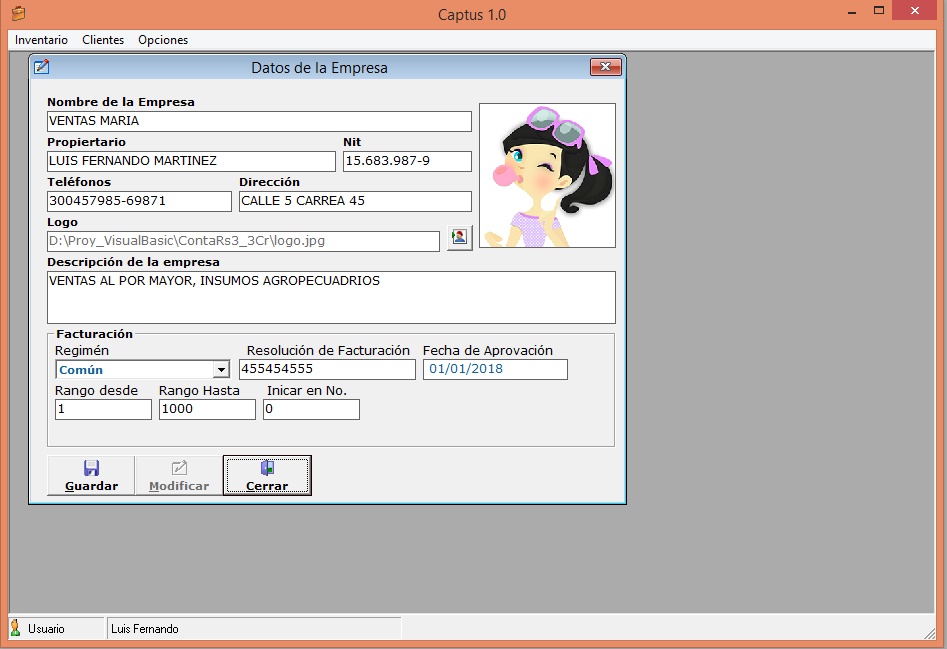Viewport: 947px width, 649px height.
Task: Click the Dirección text field
Action: (x=355, y=201)
